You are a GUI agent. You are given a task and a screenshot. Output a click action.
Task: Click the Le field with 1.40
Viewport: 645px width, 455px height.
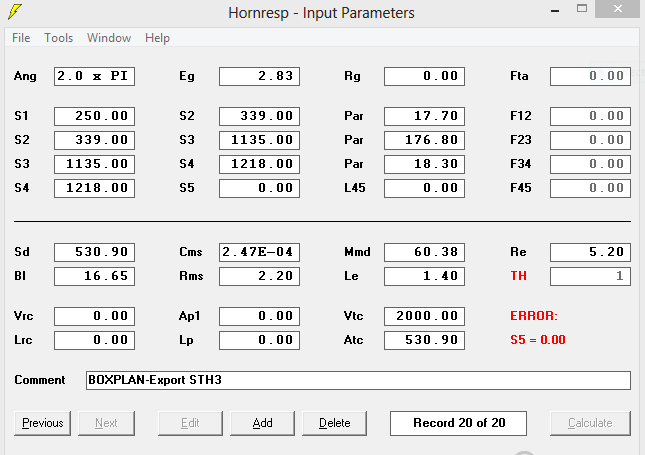(425, 276)
